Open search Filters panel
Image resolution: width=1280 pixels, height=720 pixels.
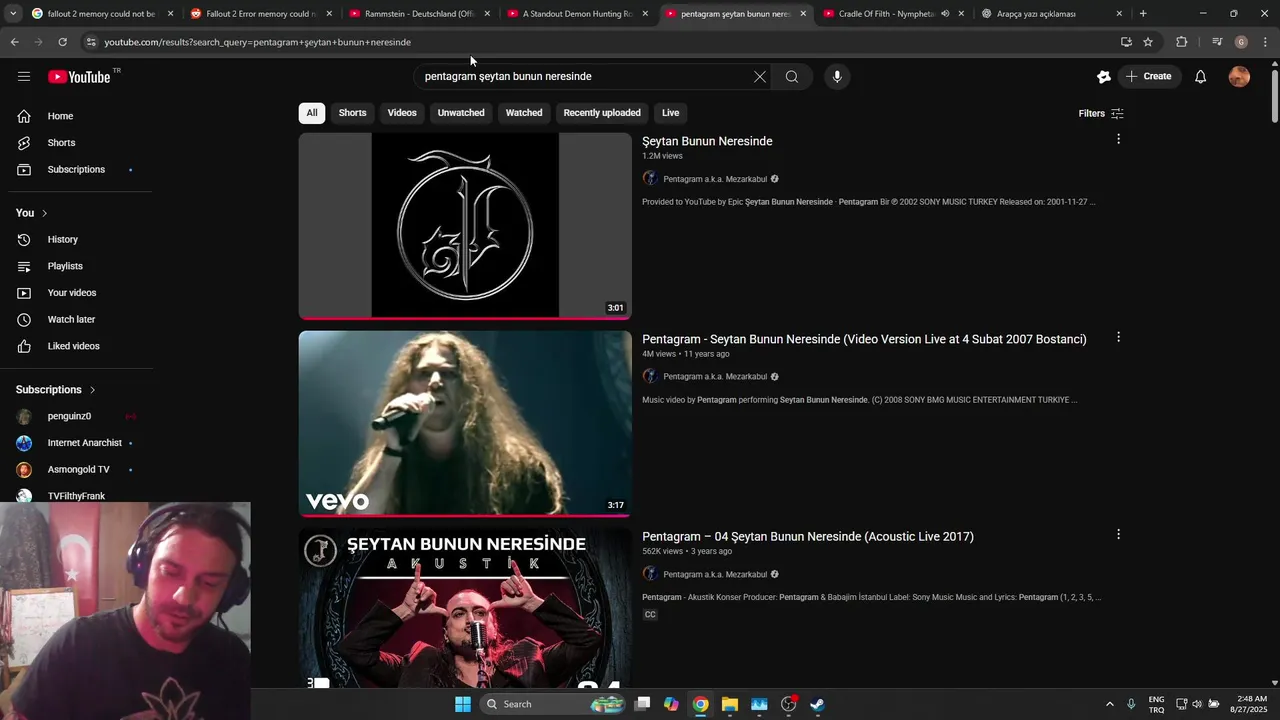[x=1101, y=113]
